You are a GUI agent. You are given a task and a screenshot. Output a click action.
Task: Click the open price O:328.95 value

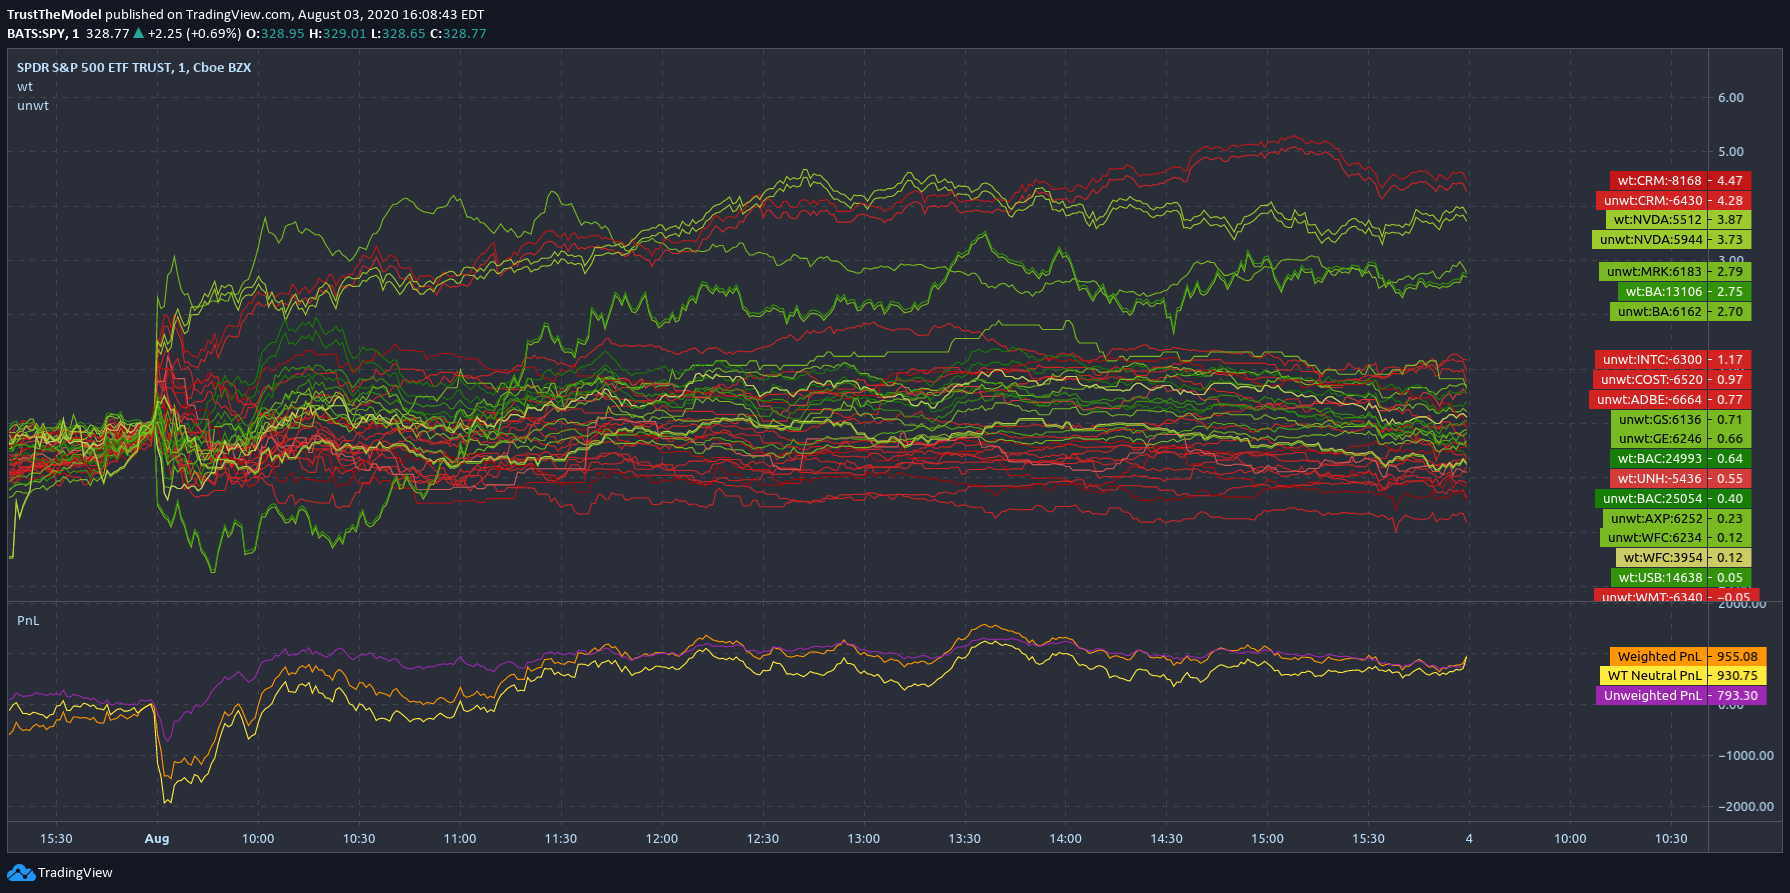pyautogui.click(x=276, y=34)
